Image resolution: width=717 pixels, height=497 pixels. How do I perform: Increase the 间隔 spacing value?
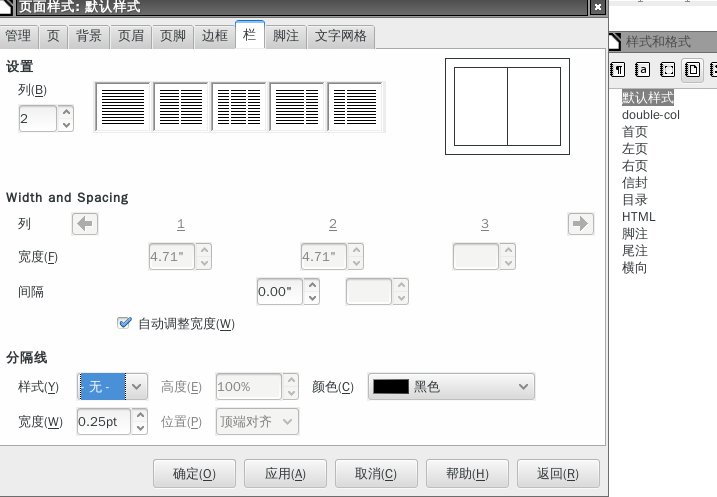pyautogui.click(x=312, y=285)
